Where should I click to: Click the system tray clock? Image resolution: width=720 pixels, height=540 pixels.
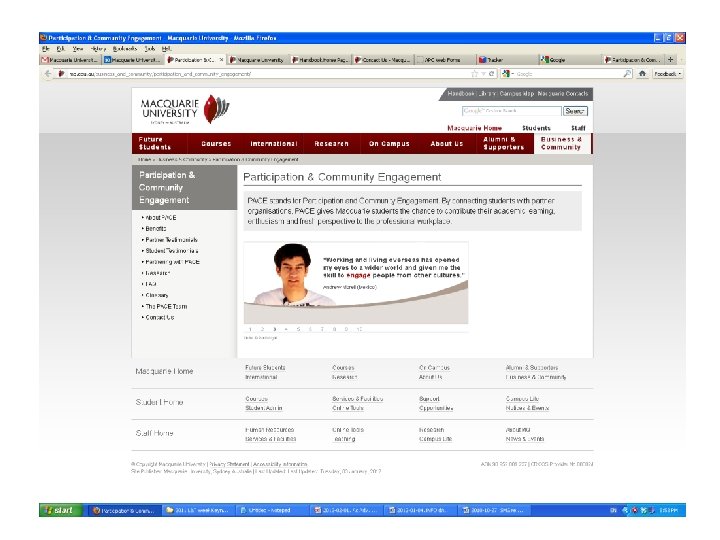tap(668, 510)
